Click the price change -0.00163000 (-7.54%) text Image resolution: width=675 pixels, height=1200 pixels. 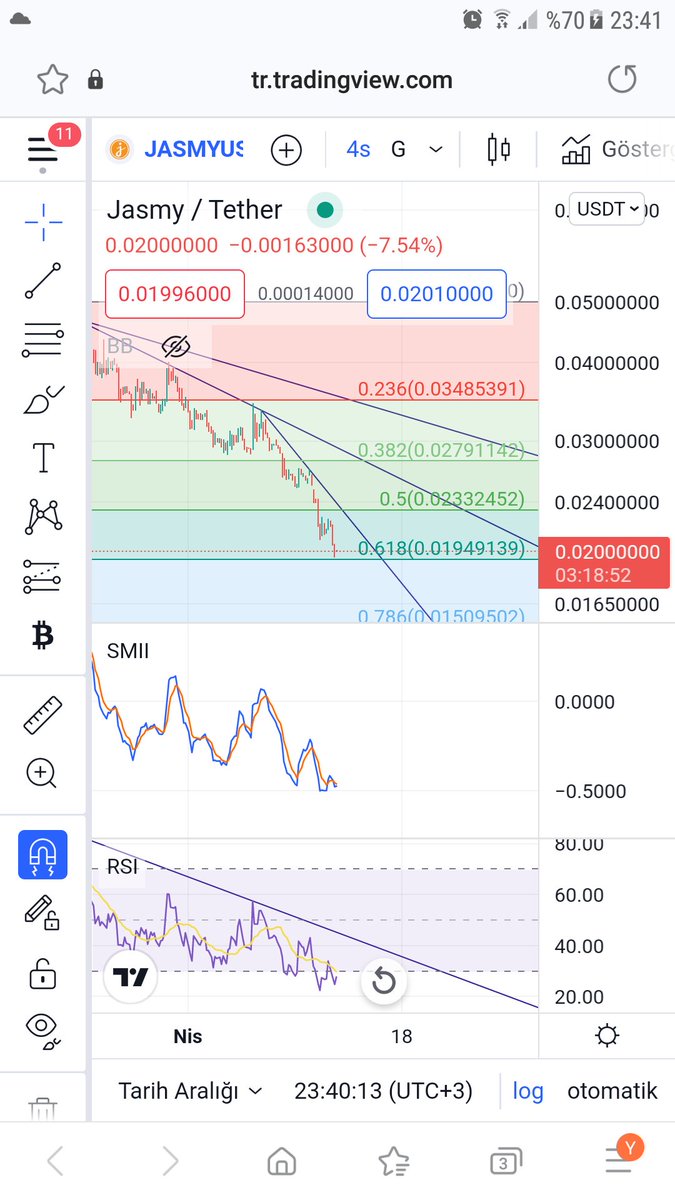(335, 245)
